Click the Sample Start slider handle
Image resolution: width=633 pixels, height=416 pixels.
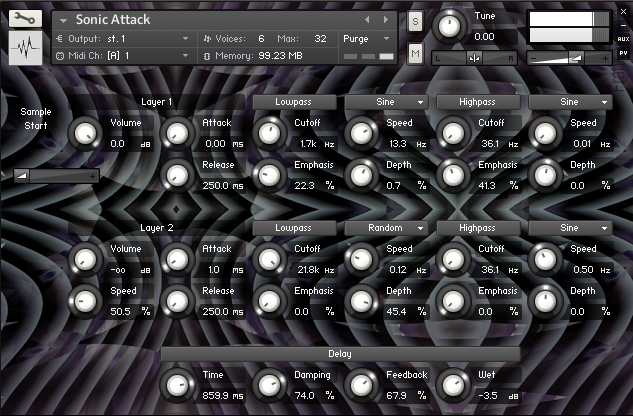[21, 176]
